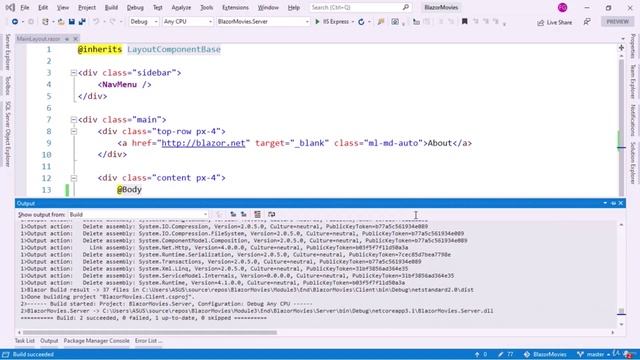This screenshot has height=360, width=640.
Task: Click the search magnifier icon
Action: 405,7
